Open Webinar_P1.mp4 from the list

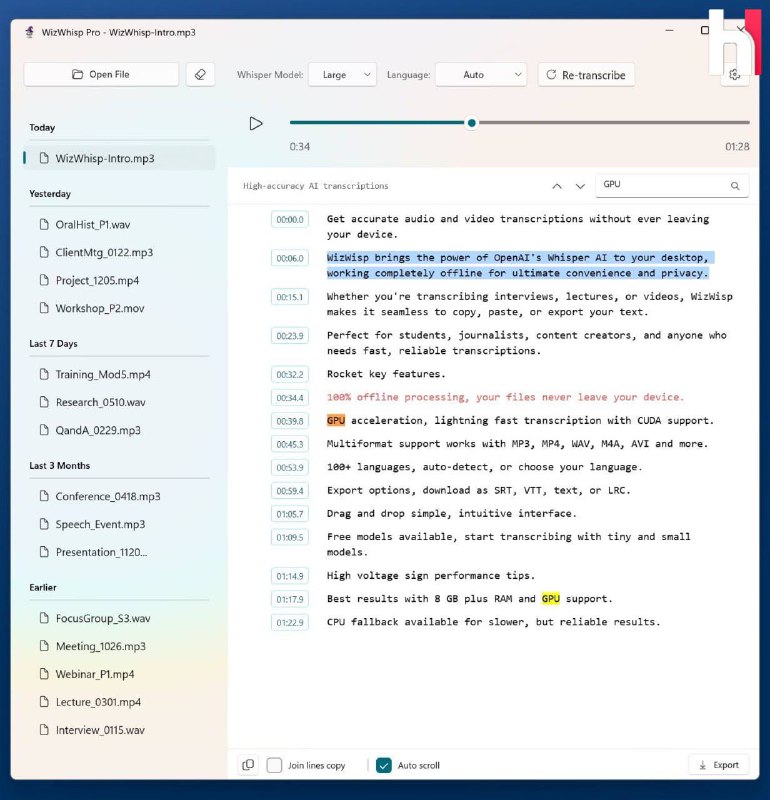[x=119, y=674]
